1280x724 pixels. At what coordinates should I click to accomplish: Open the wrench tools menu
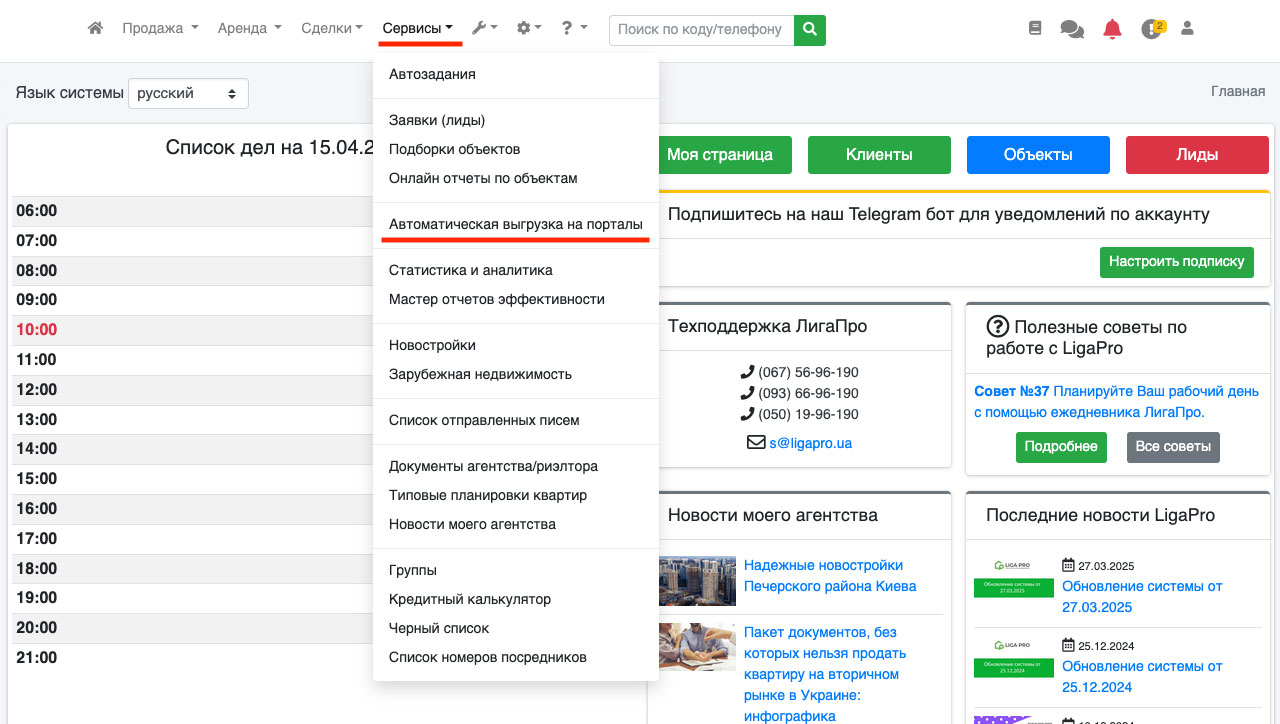(x=485, y=29)
